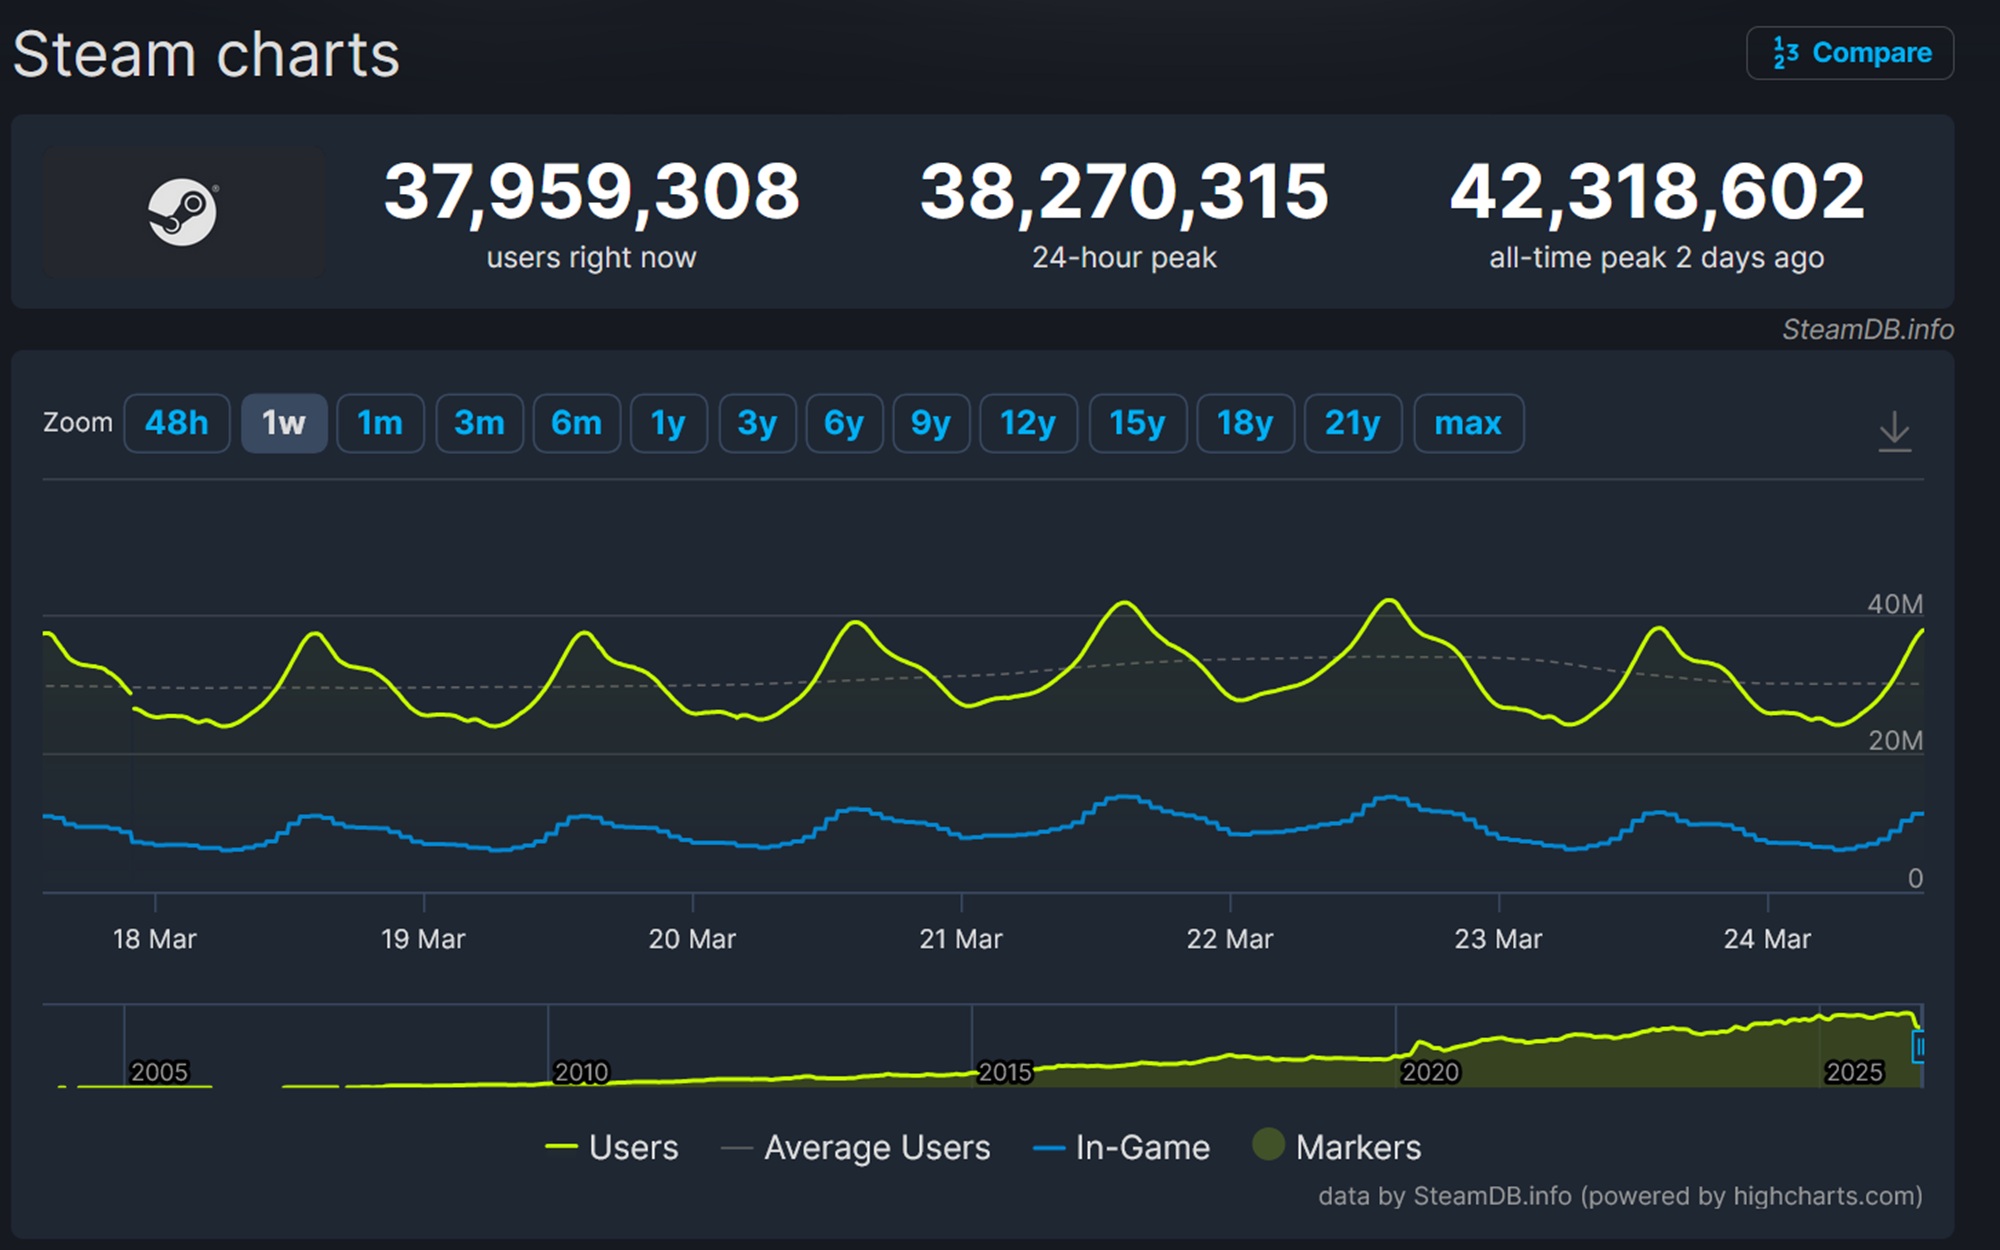Set chart zoom to 3m
Viewport: 2000px width, 1250px height.
click(x=479, y=423)
